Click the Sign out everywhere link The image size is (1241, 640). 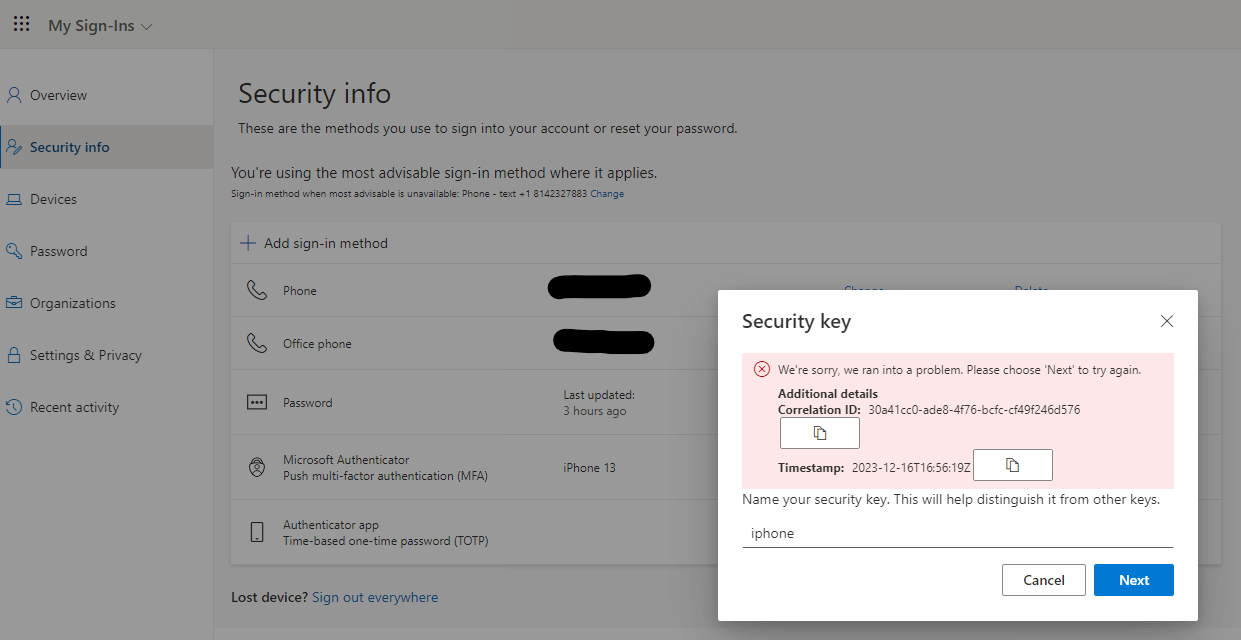coord(375,597)
